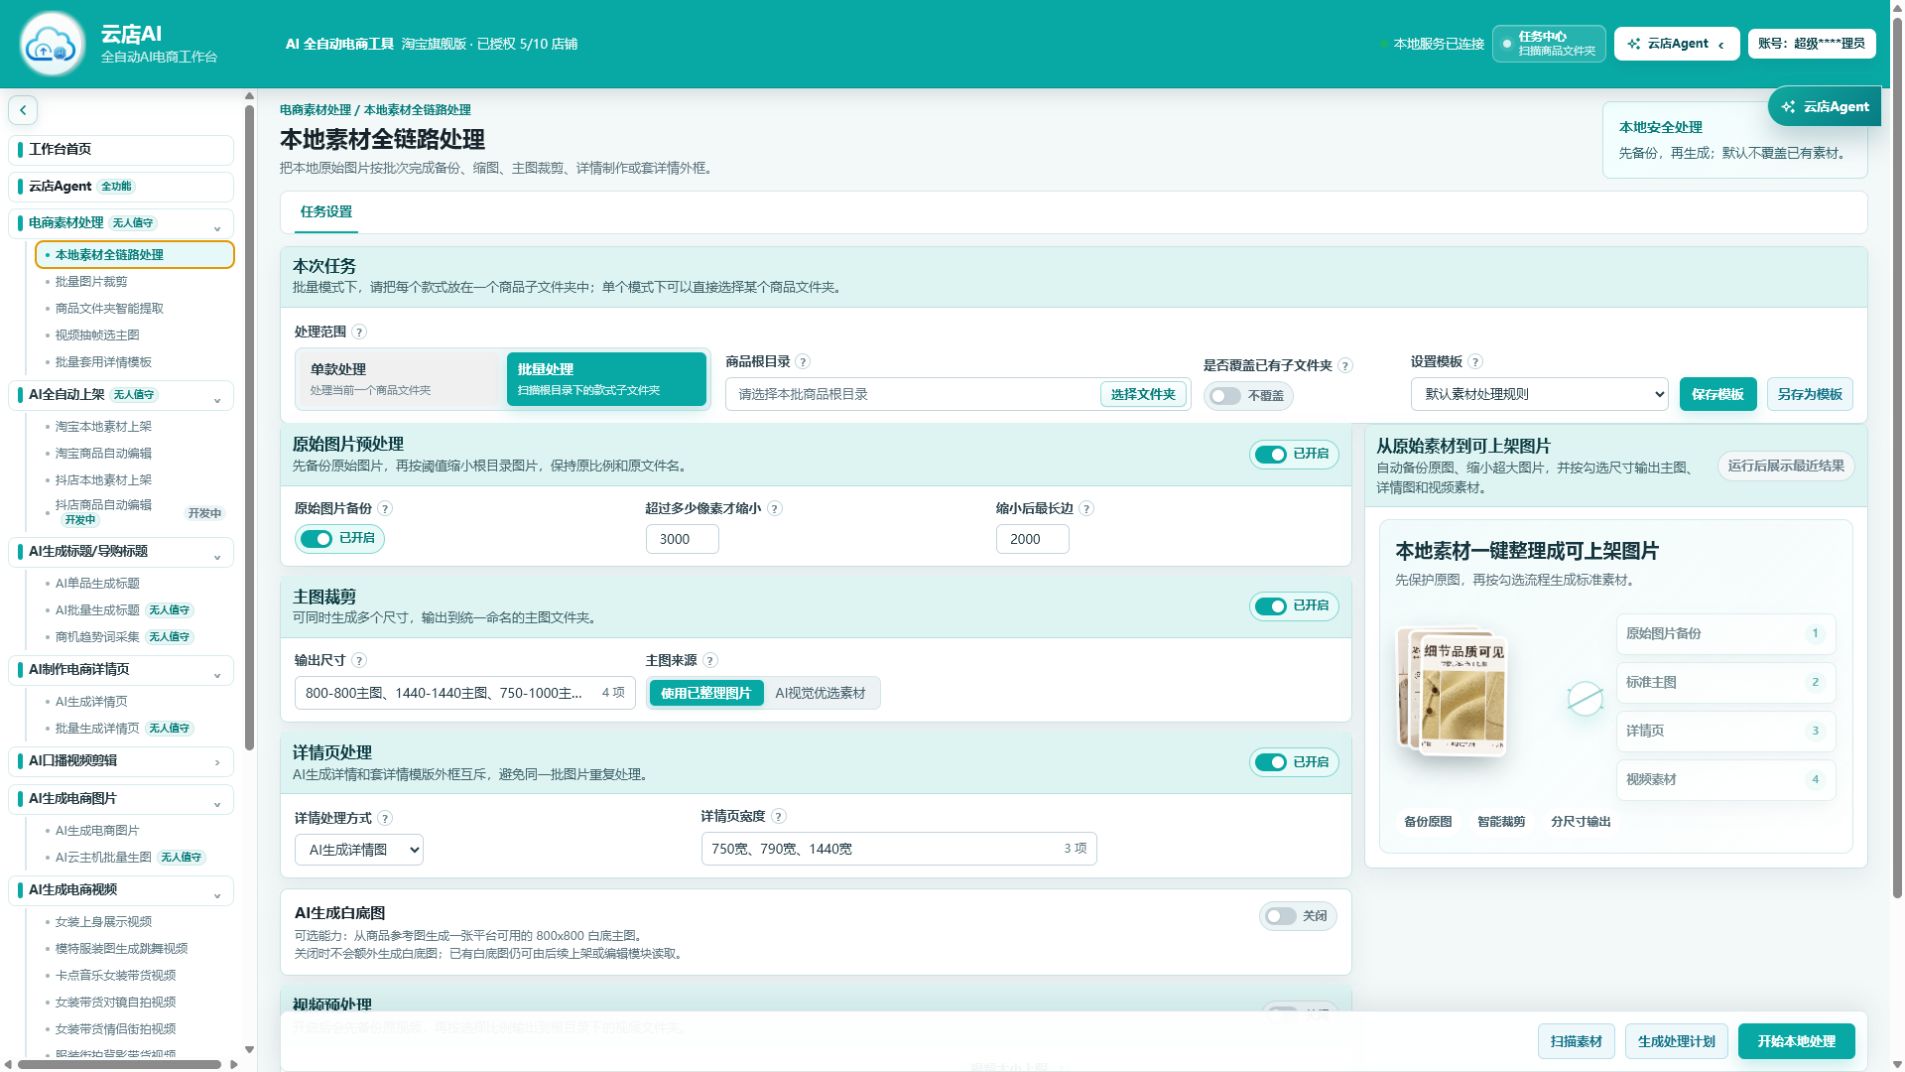
Task: Click the 缩小后最长边 field
Action: 1032,539
